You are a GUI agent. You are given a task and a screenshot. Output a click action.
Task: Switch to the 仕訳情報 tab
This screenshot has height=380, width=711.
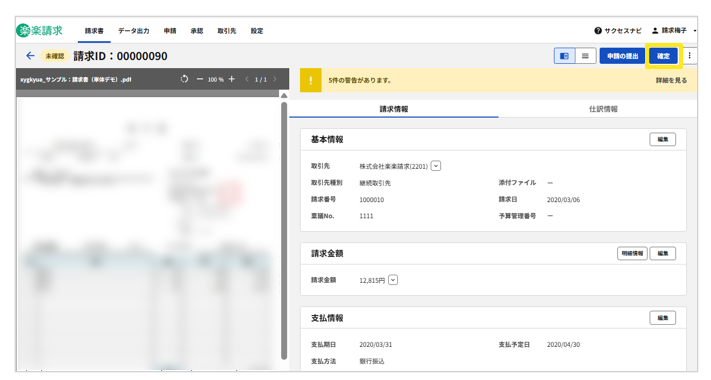tap(603, 109)
